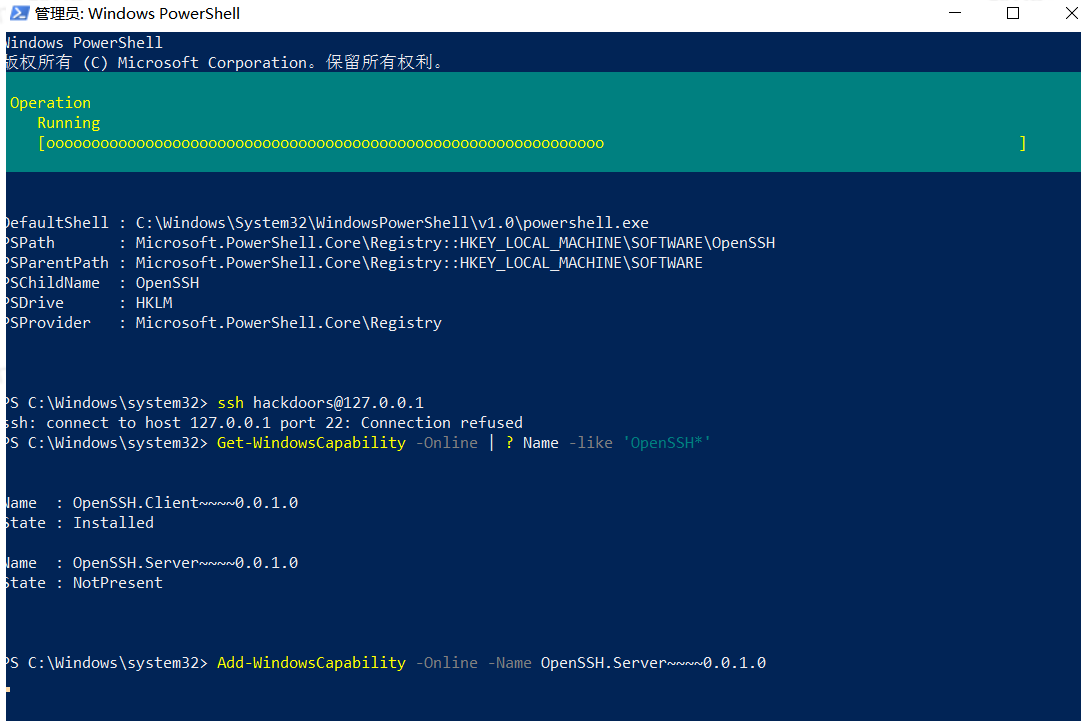Click the 'Running' status text
Image resolution: width=1081 pixels, height=721 pixels.
click(68, 123)
